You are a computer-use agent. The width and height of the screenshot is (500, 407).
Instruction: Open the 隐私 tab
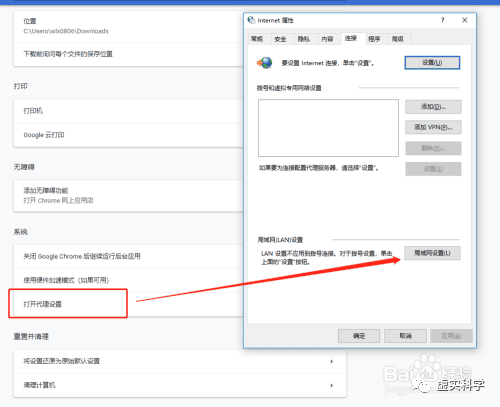(304, 39)
